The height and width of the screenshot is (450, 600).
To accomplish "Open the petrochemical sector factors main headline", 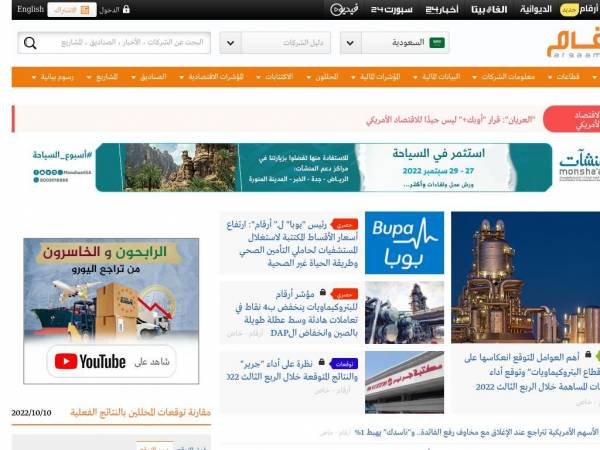I will (x=532, y=372).
